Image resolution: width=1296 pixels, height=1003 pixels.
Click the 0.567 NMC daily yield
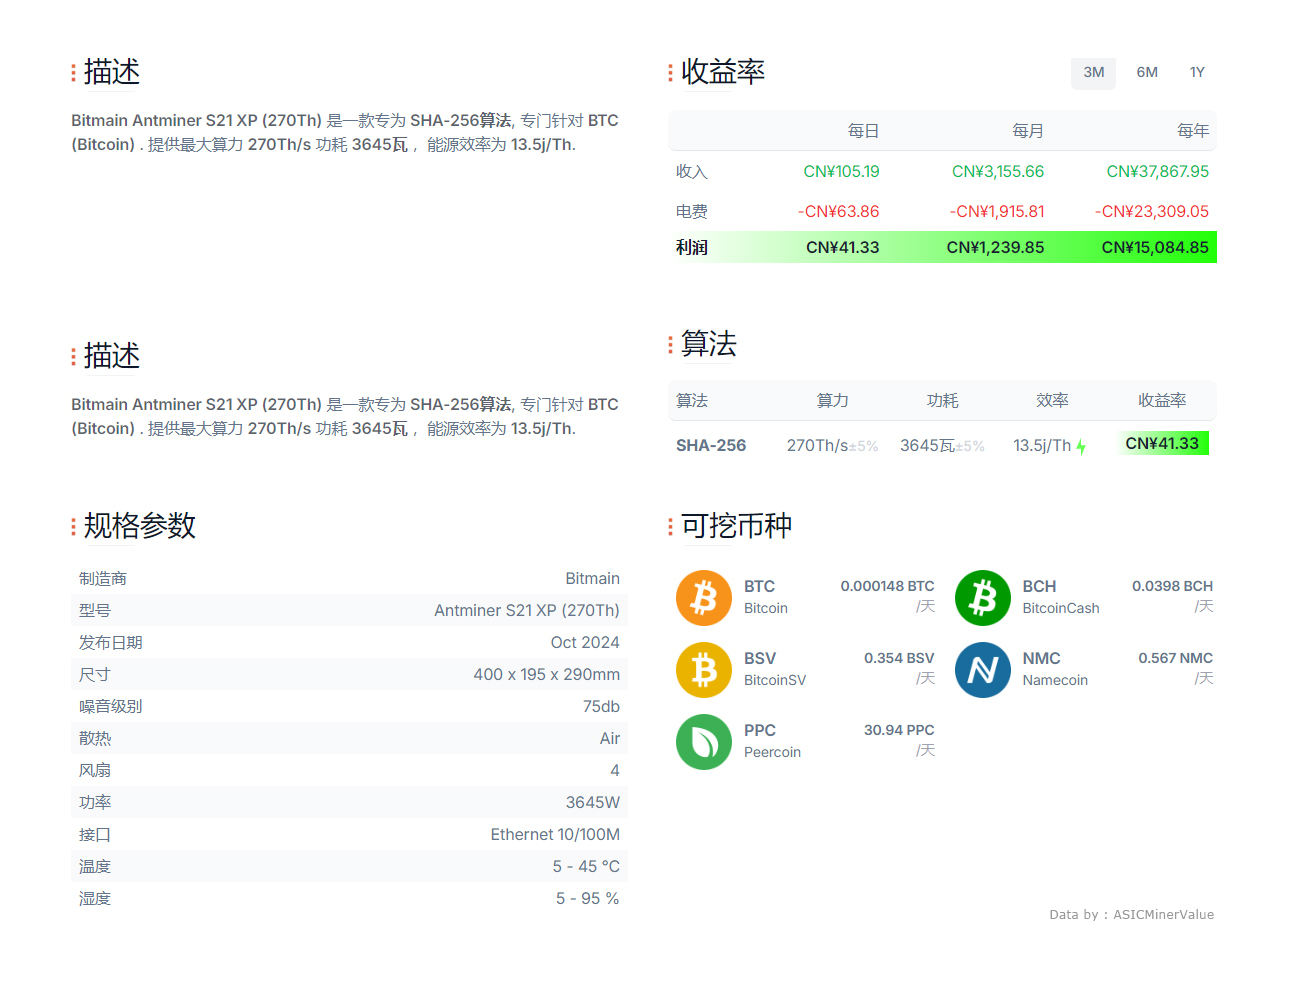pos(1175,659)
